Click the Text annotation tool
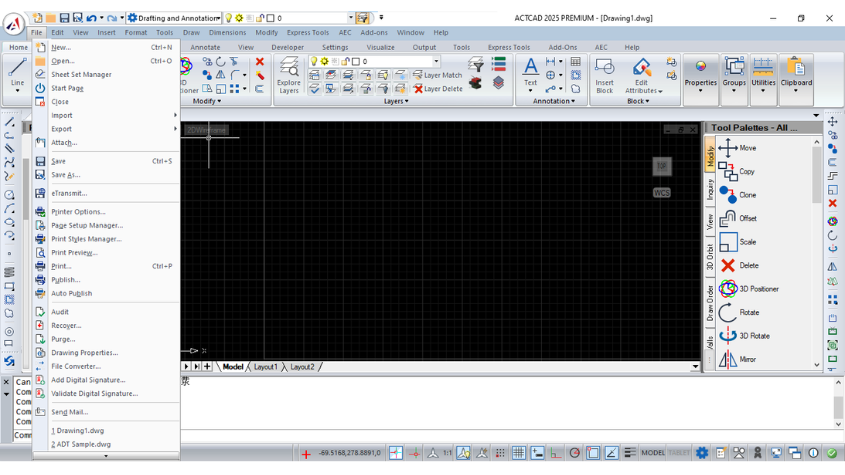The height and width of the screenshot is (475, 845). point(530,72)
